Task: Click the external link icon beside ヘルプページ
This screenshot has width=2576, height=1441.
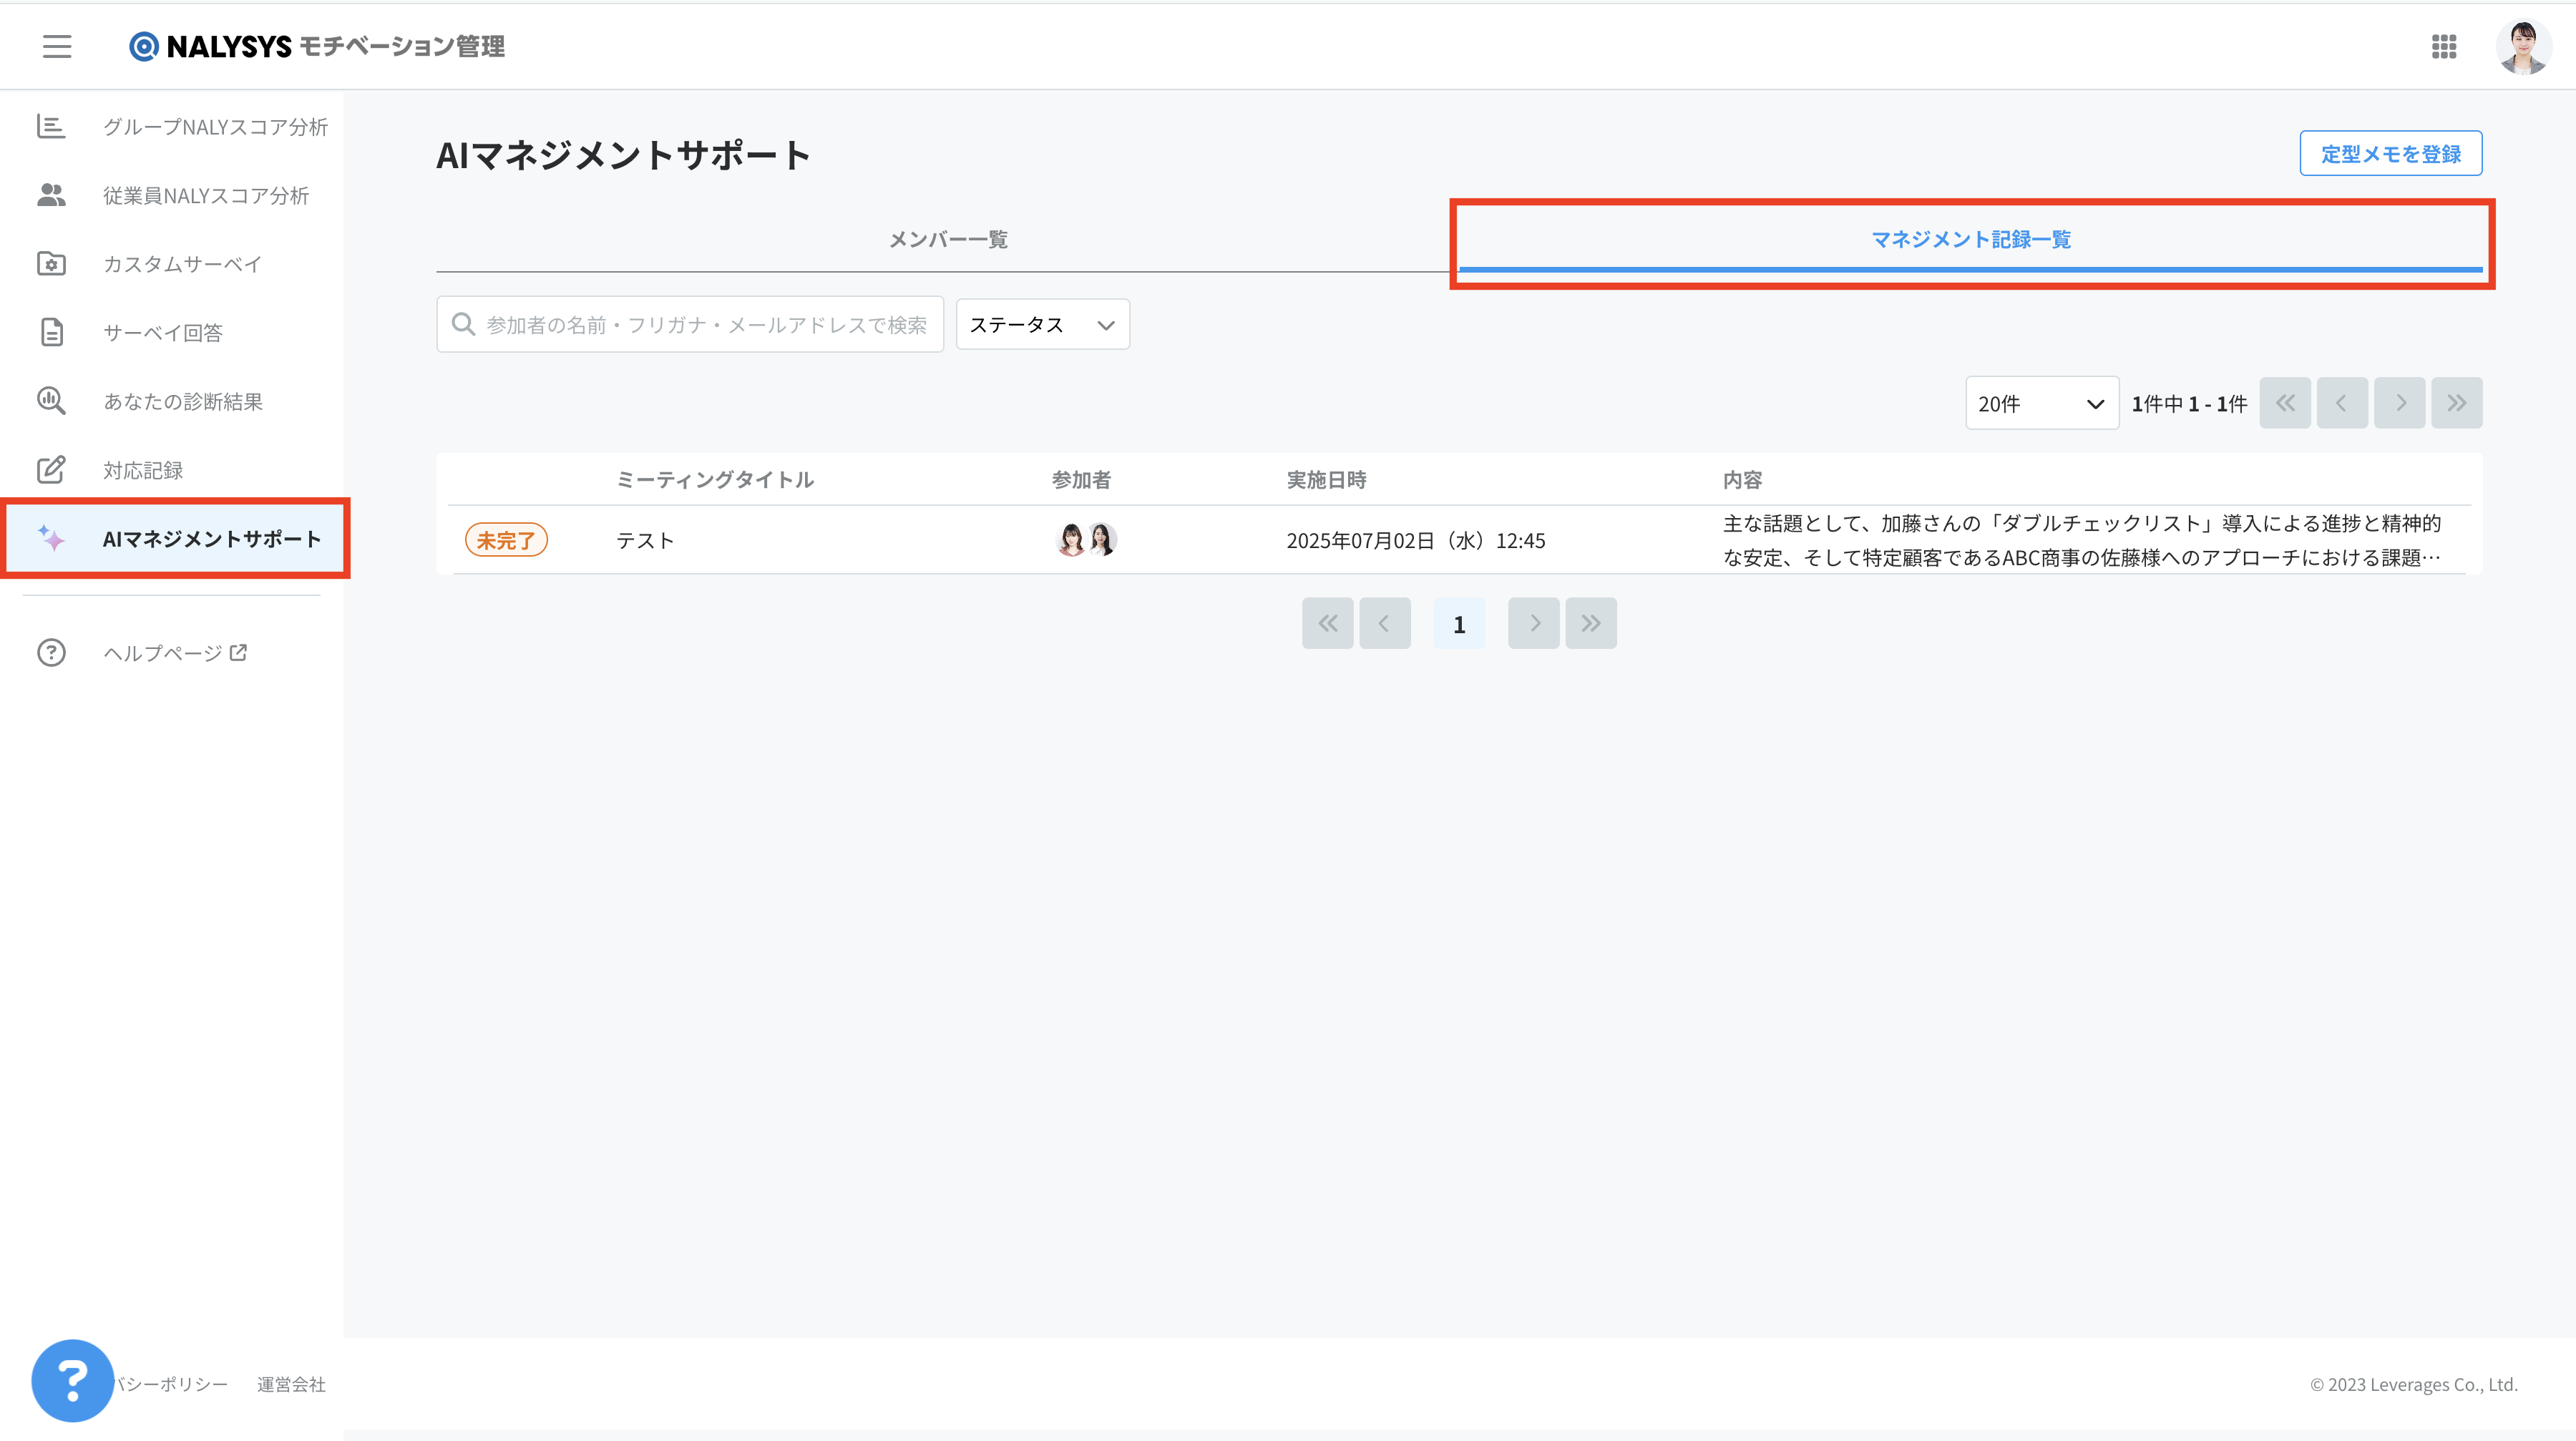Action: pyautogui.click(x=238, y=652)
